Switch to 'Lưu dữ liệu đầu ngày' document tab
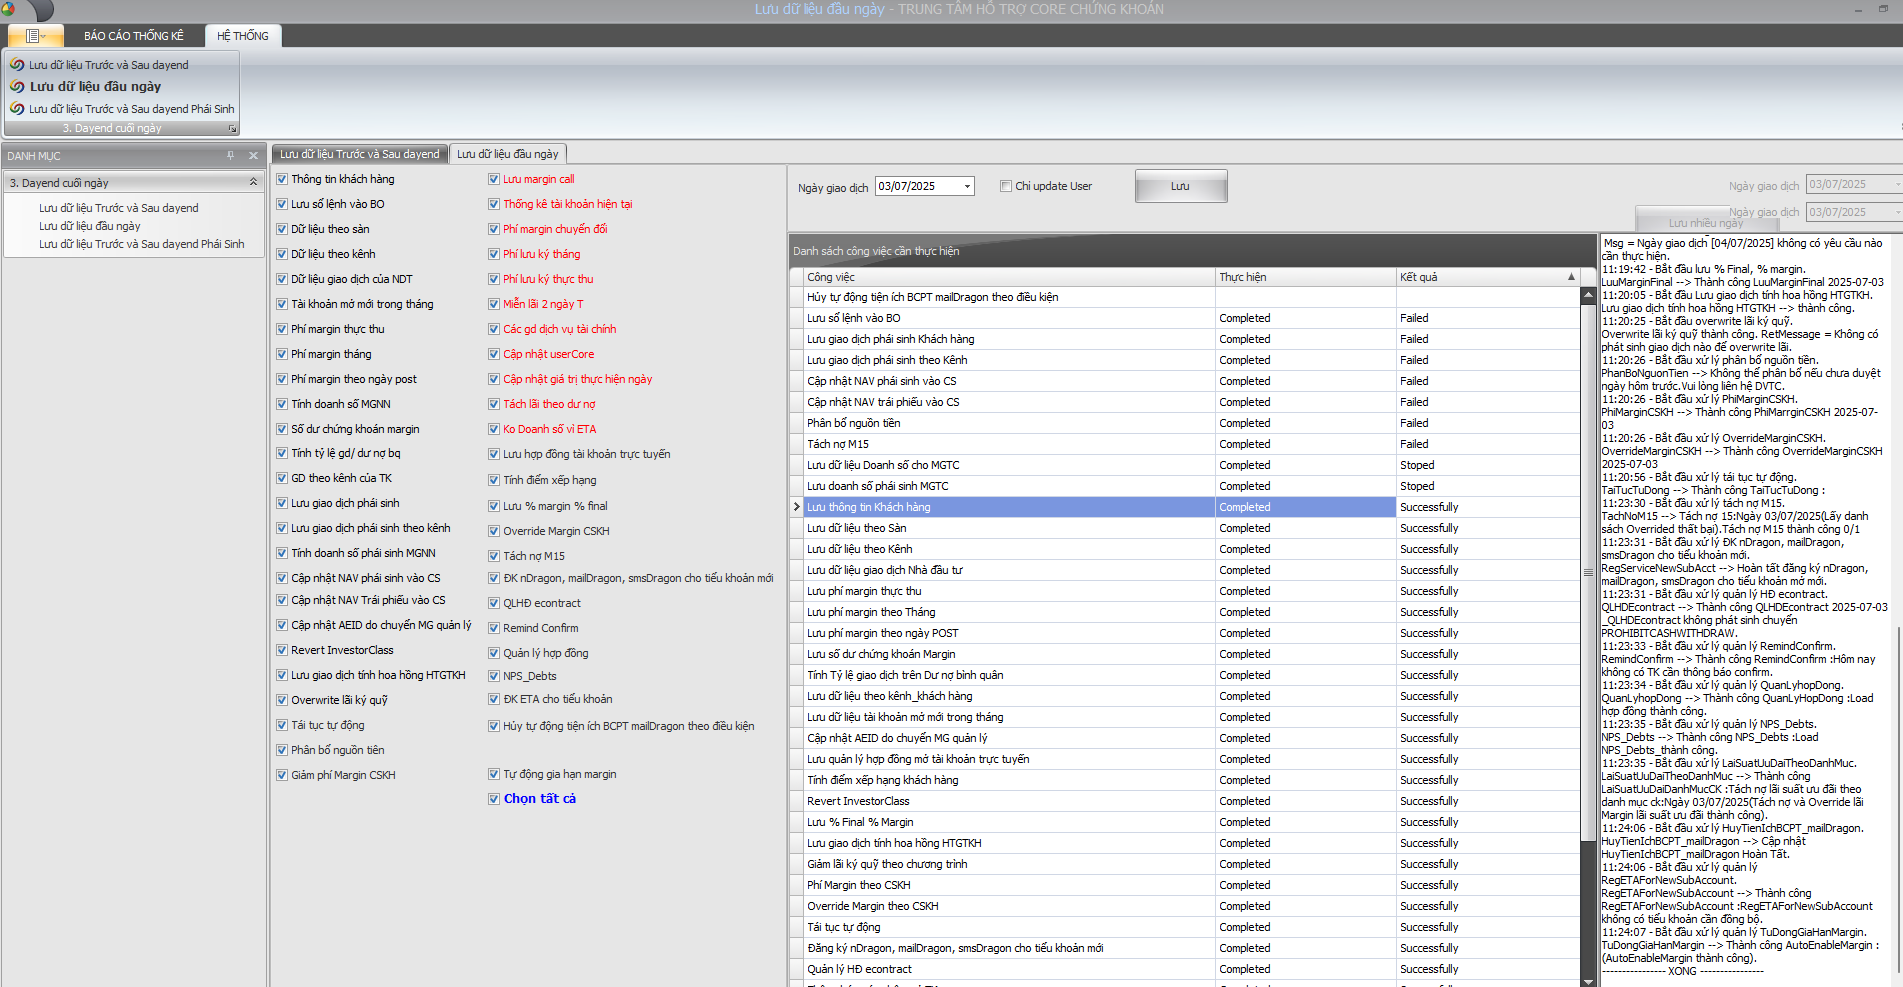The width and height of the screenshot is (1903, 987). [x=508, y=154]
